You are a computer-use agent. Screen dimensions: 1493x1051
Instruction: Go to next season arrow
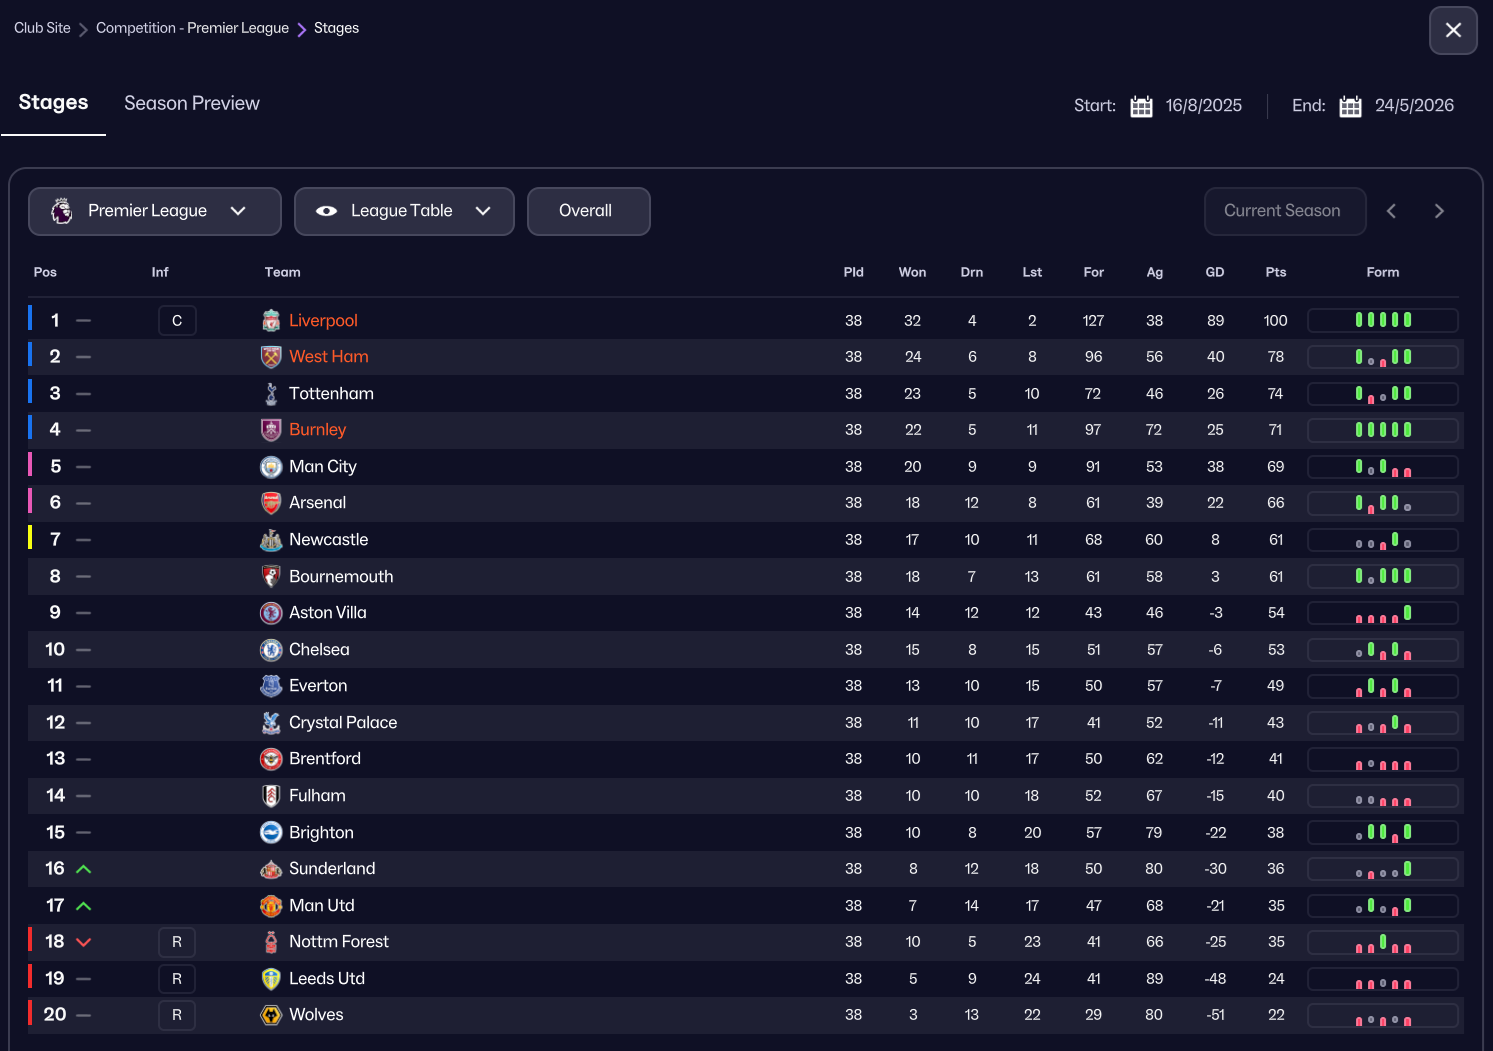point(1439,211)
